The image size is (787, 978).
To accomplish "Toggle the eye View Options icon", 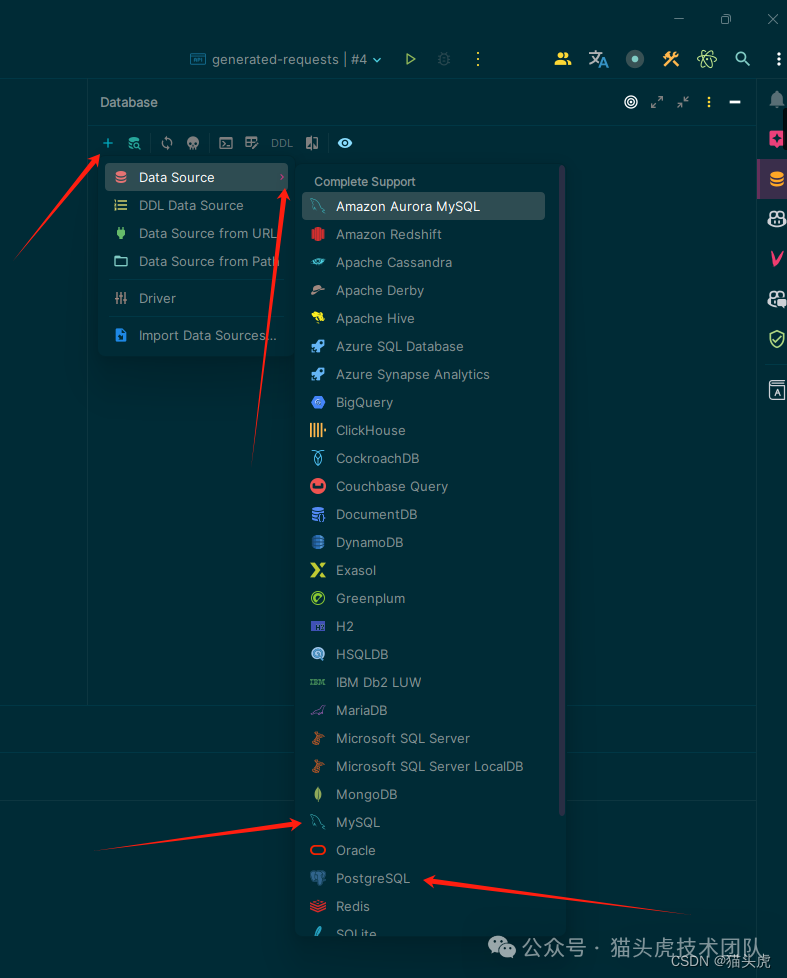I will (345, 143).
